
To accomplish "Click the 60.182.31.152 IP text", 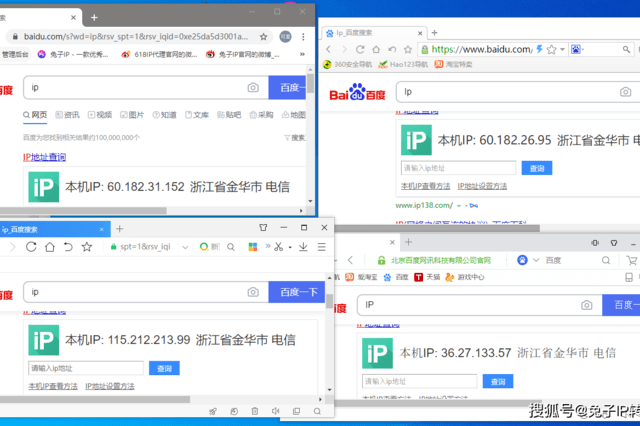I will click(x=146, y=187).
